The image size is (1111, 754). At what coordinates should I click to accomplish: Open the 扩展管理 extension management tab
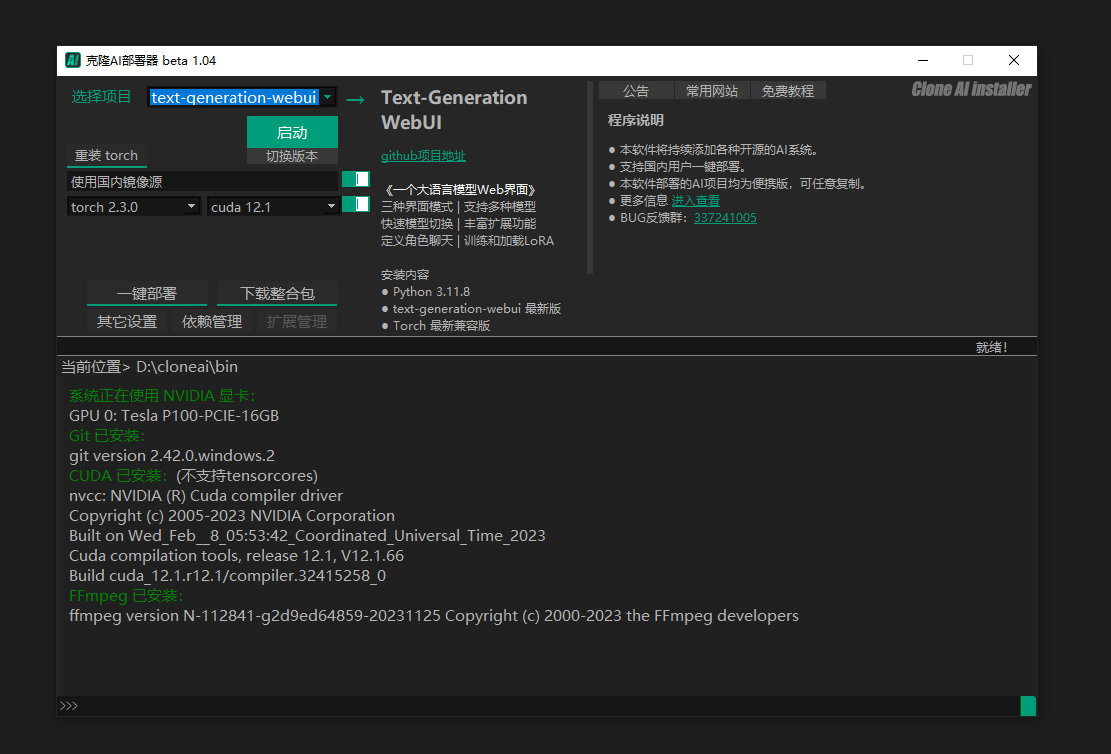(x=297, y=322)
